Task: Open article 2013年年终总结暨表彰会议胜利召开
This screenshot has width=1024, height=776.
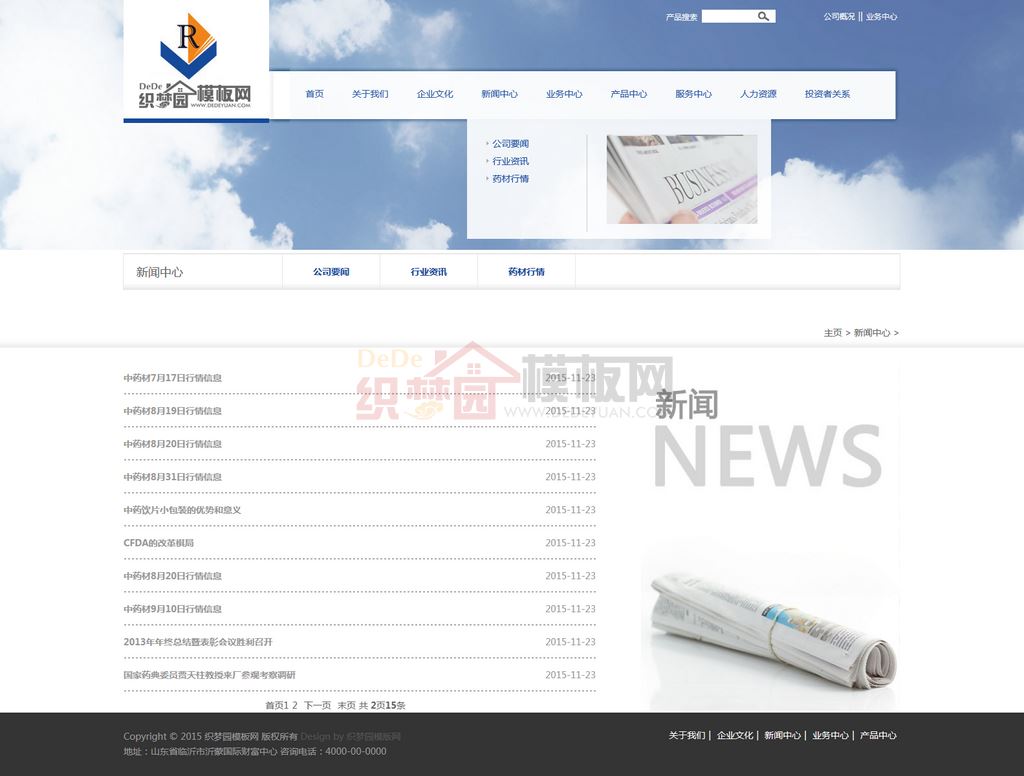Action: [x=198, y=642]
